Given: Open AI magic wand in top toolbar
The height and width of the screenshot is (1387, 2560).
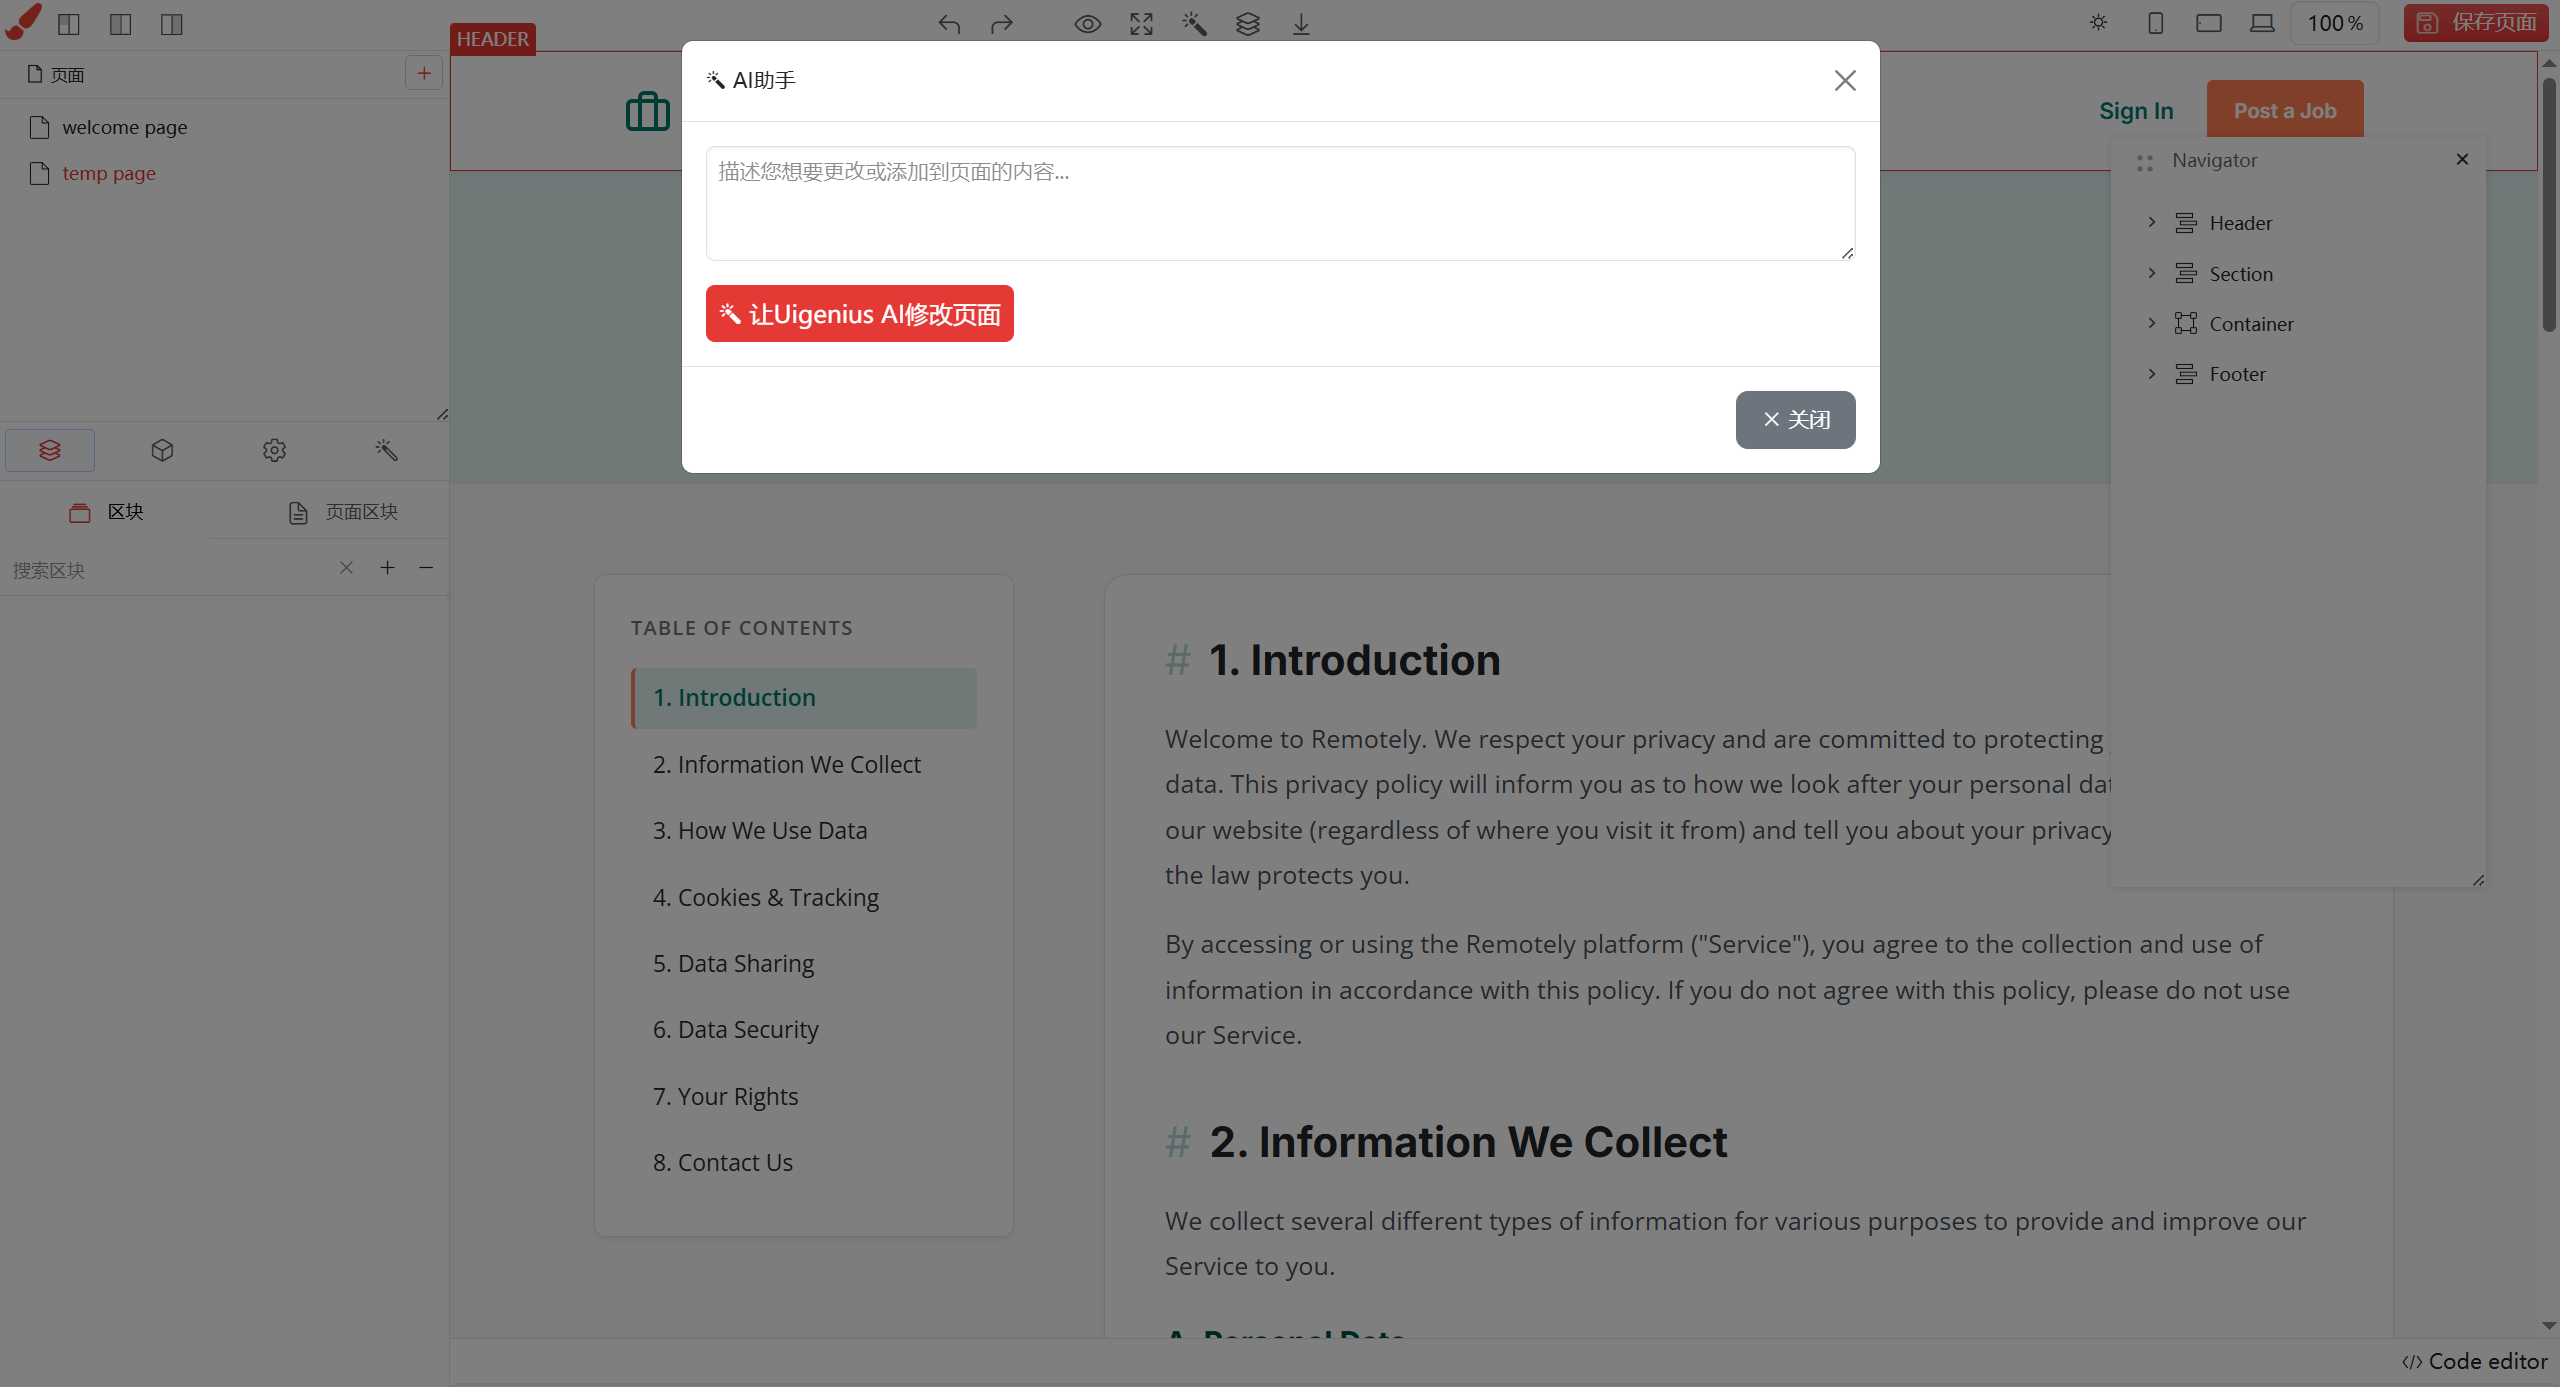Looking at the screenshot, I should [1194, 24].
